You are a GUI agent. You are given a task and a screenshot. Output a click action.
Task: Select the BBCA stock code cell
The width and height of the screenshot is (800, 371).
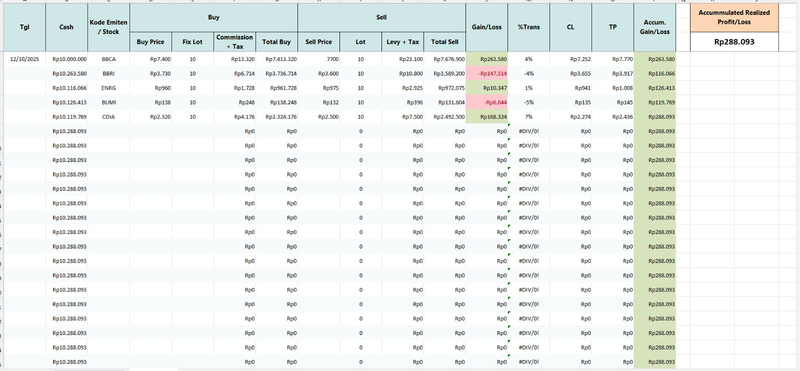[x=108, y=59]
